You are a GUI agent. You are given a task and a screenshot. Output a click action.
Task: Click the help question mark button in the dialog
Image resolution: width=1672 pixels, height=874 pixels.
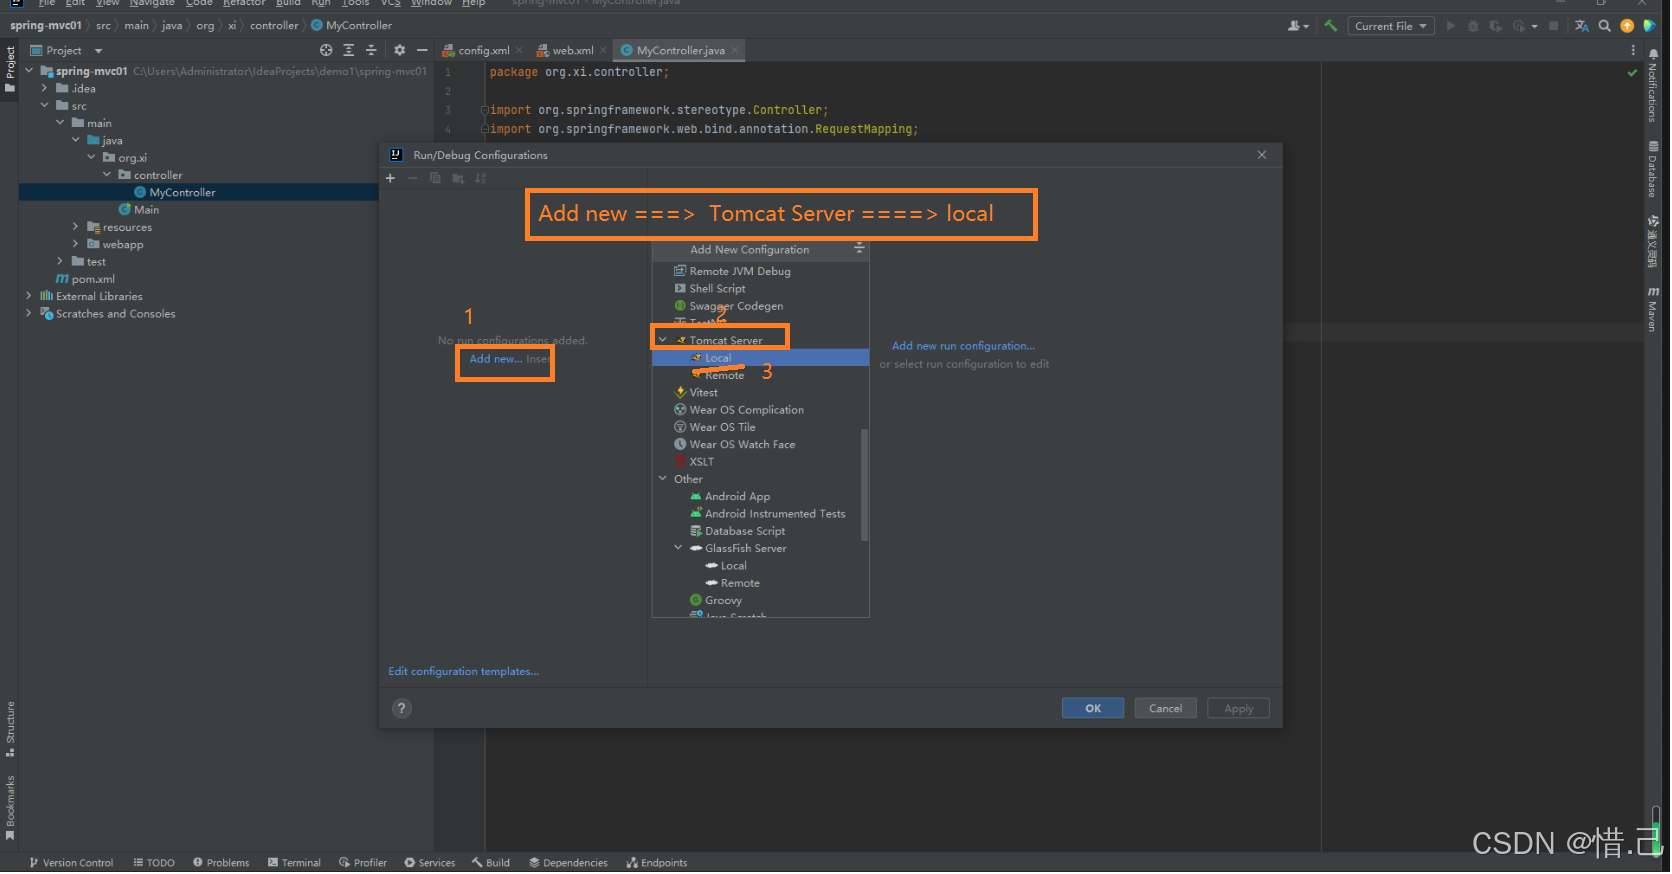pos(402,709)
